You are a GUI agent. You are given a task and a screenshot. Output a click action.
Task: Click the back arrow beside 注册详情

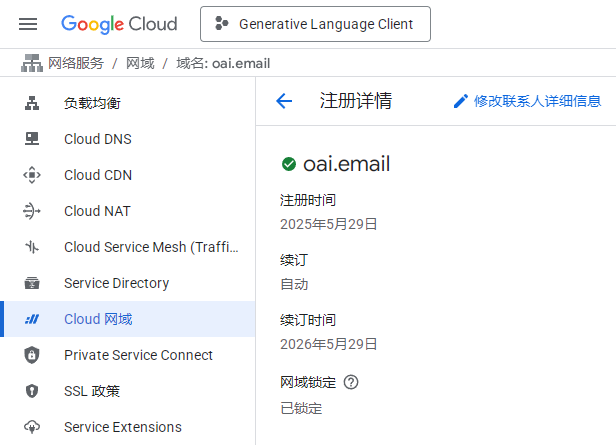(x=284, y=101)
